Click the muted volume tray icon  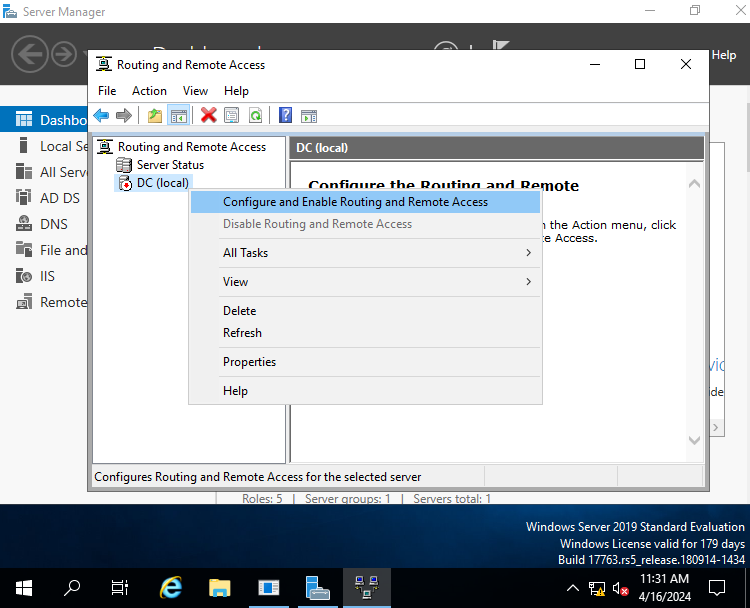point(620,589)
